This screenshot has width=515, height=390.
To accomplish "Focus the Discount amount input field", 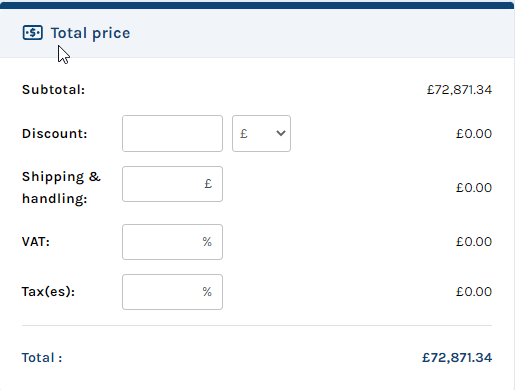I will [x=172, y=134].
